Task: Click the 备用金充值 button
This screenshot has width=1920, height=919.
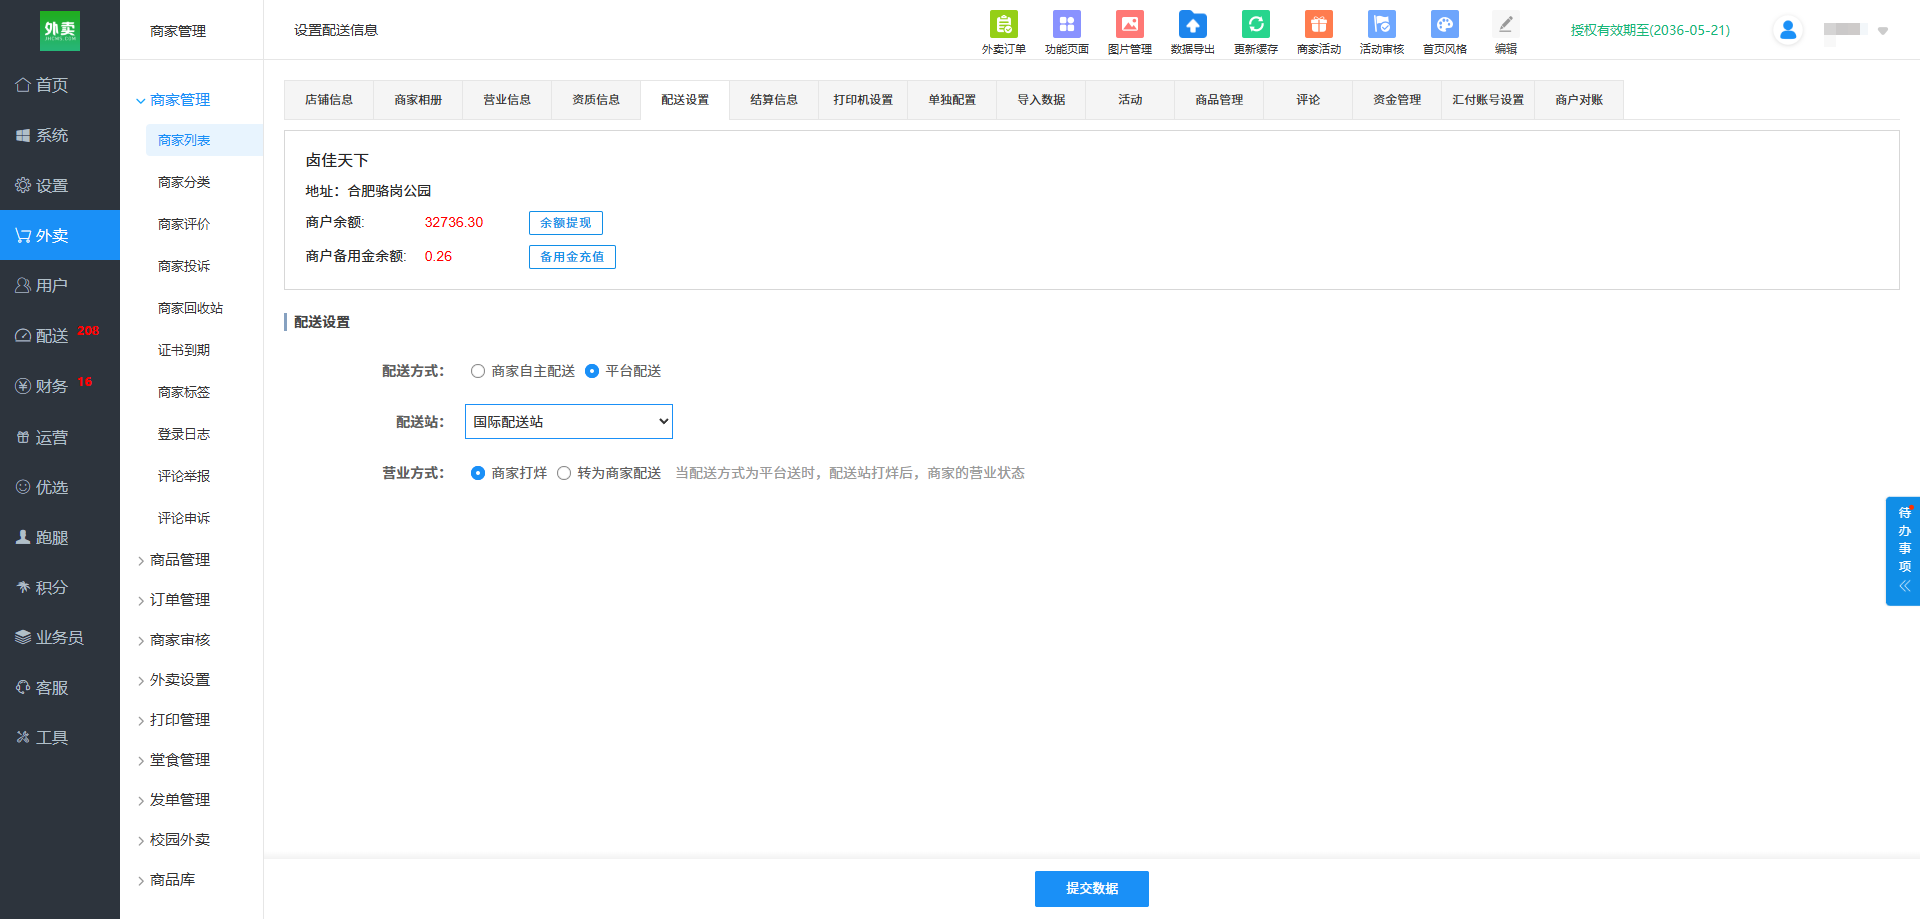Action: [572, 257]
